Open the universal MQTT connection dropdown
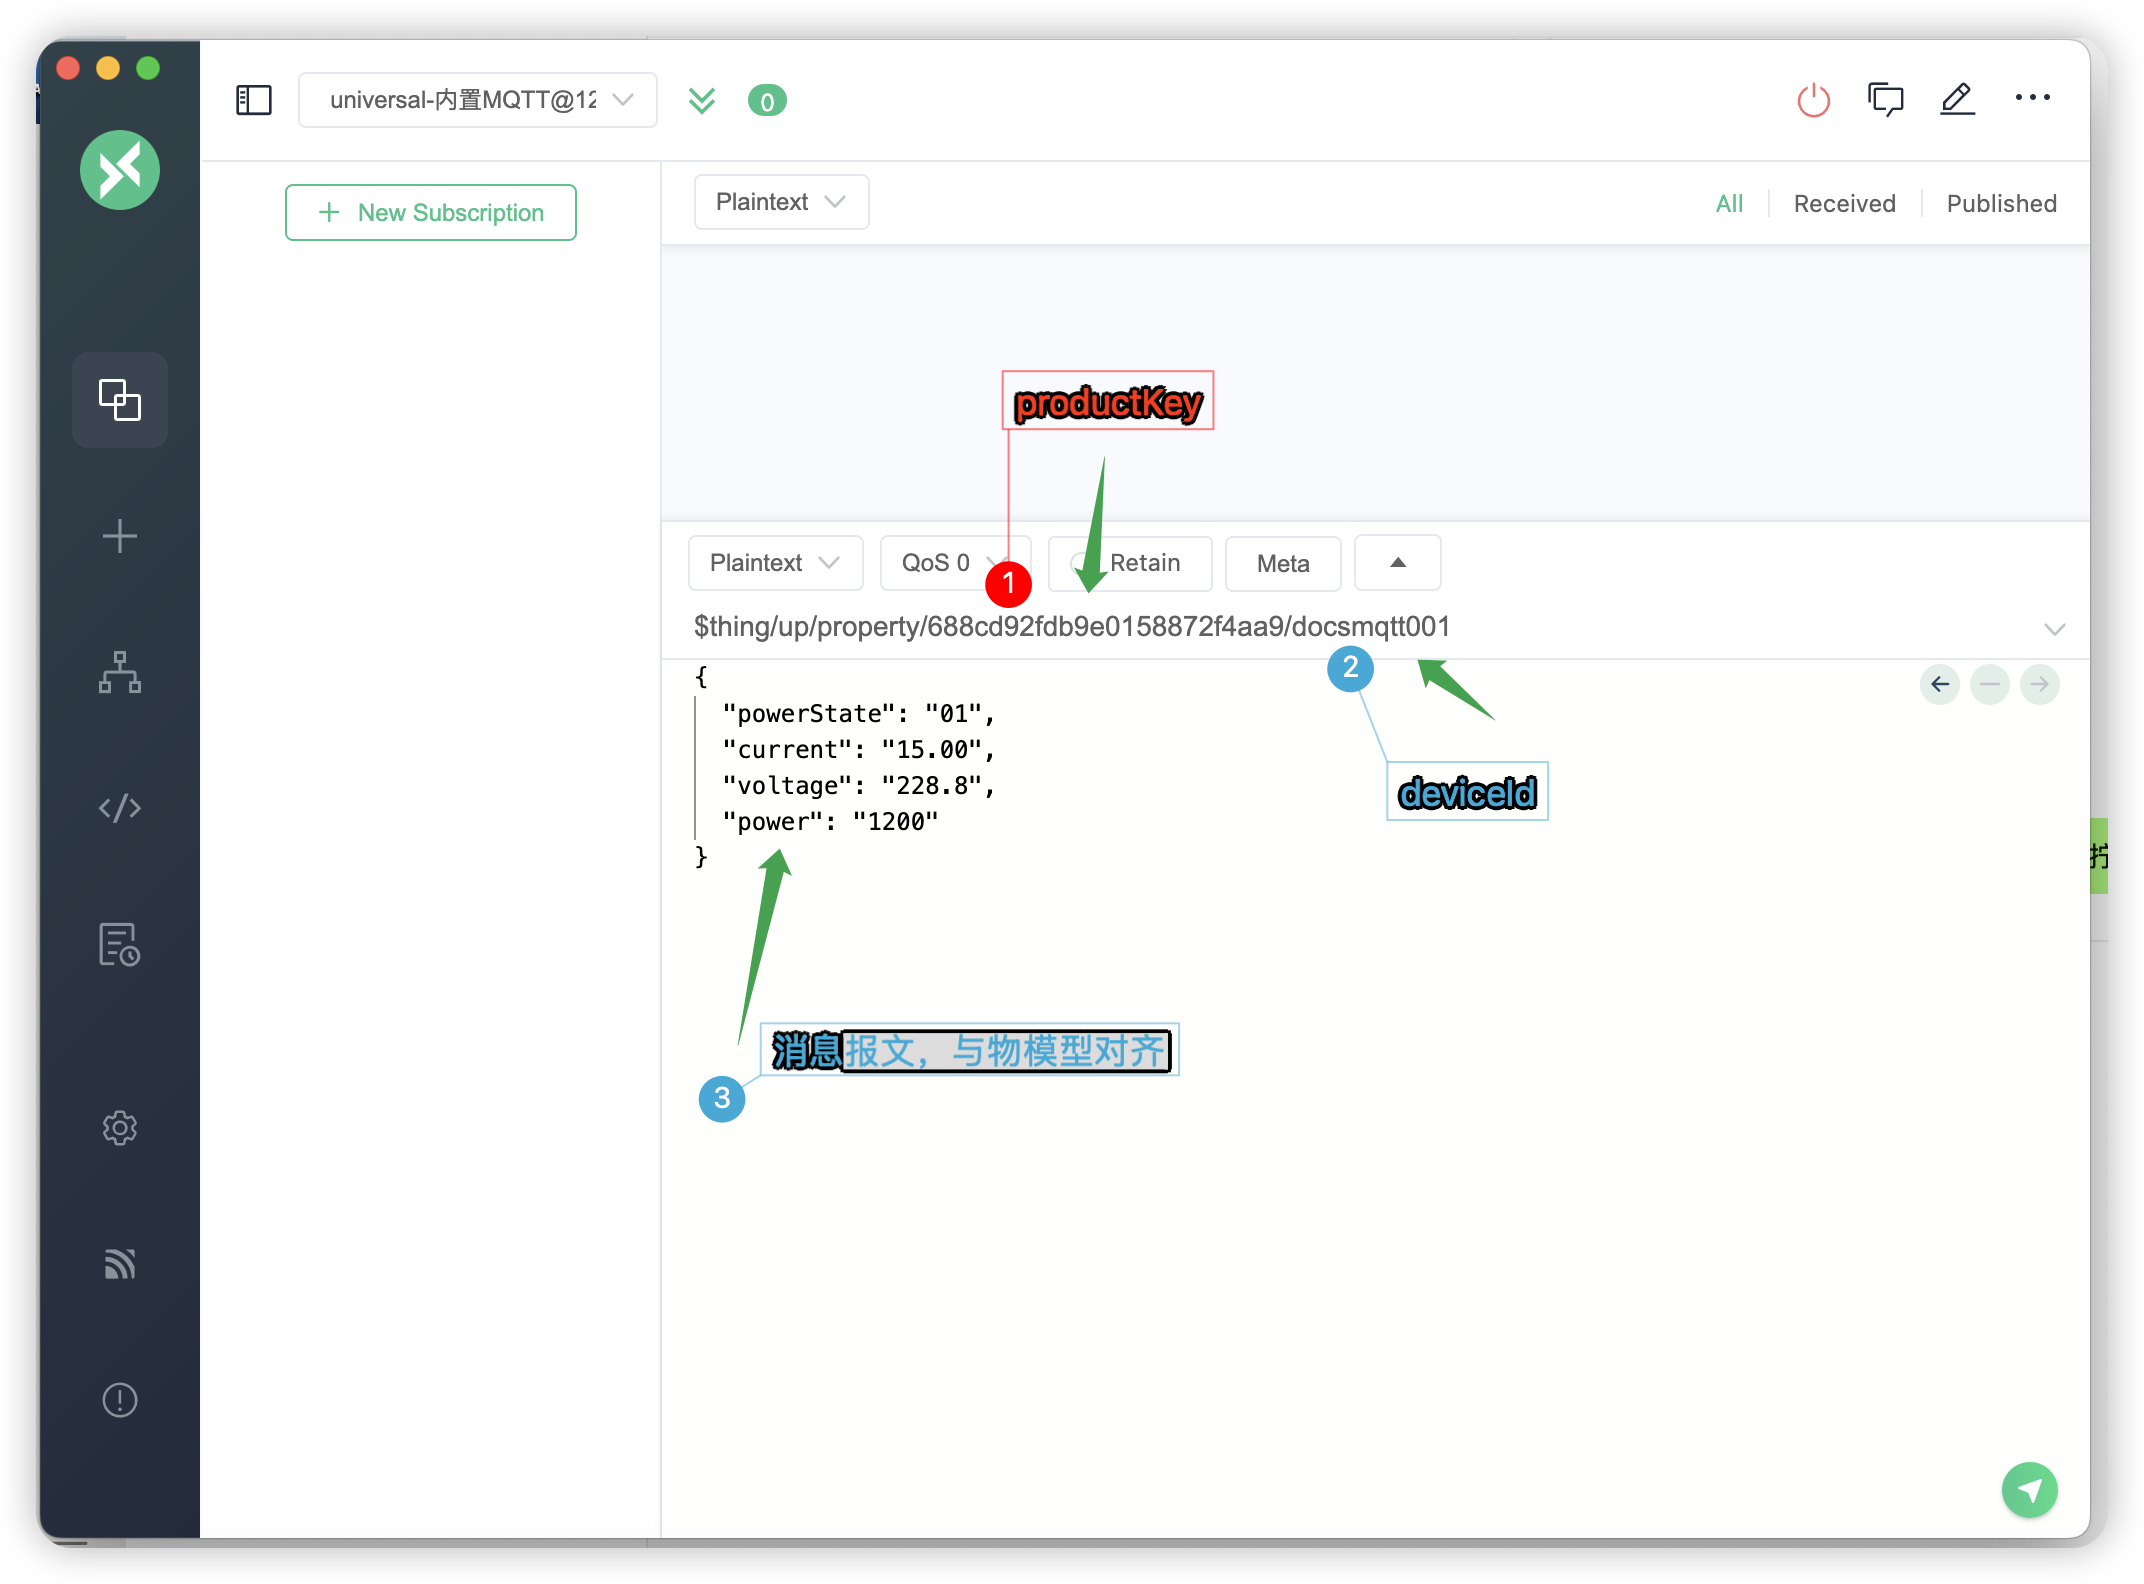The width and height of the screenshot is (2144, 1584). (478, 100)
